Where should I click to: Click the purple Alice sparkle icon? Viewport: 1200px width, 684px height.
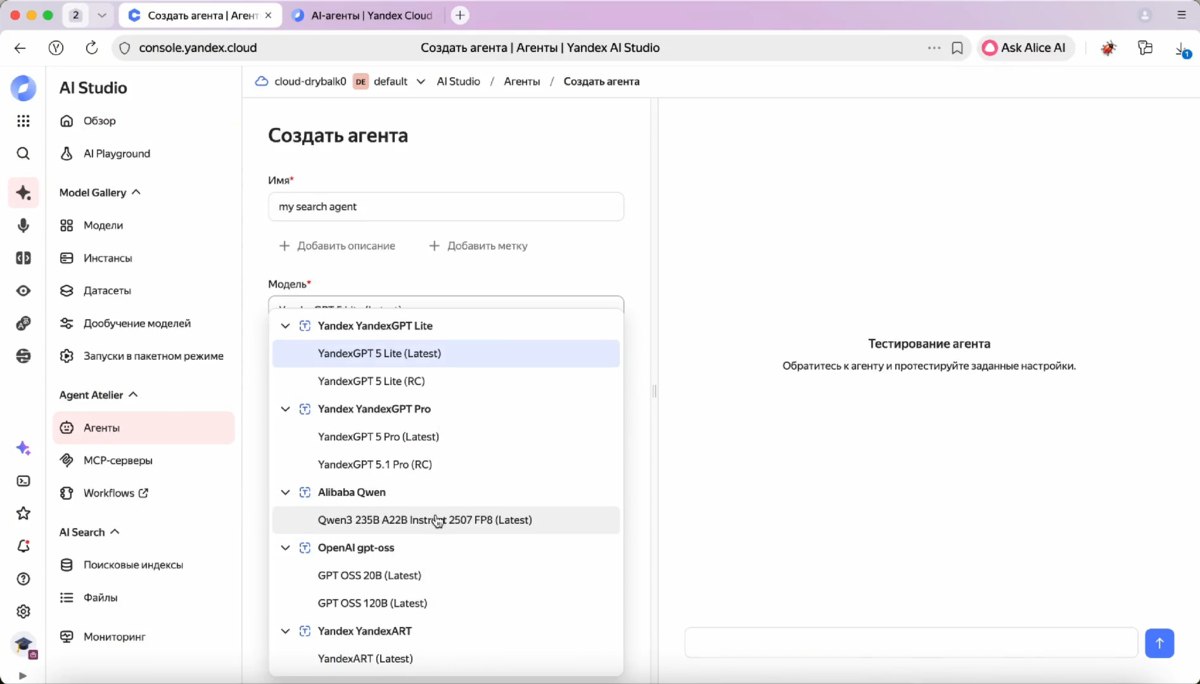(x=24, y=448)
